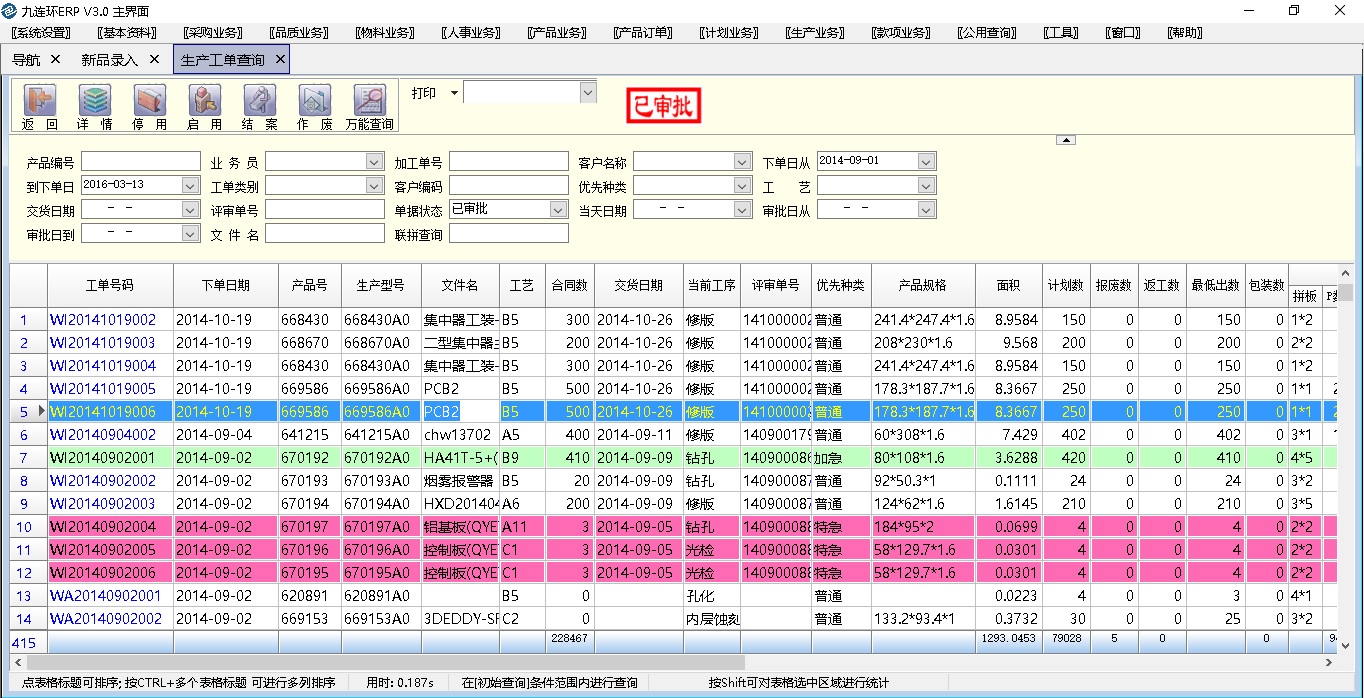
Task: Click the horizontal scrollbar thumb under the table
Action: [x=385, y=662]
